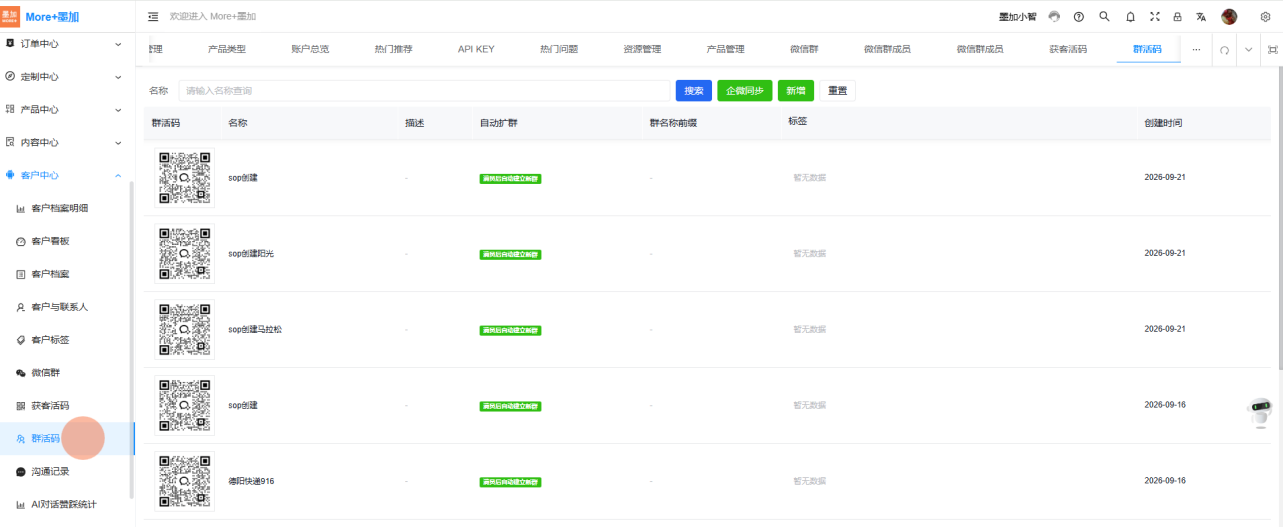Click the name 德阳快递916

click(251, 481)
